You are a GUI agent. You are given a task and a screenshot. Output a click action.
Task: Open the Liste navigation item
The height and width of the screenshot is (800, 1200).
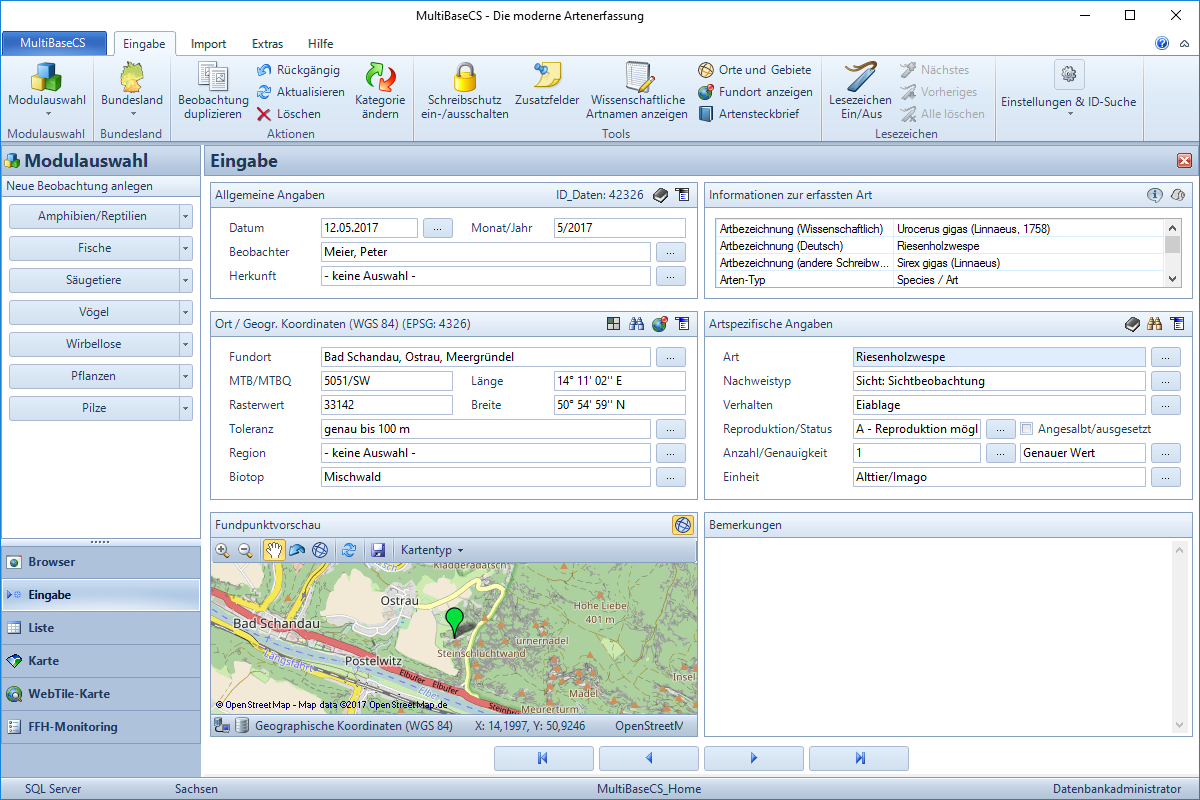click(x=100, y=628)
